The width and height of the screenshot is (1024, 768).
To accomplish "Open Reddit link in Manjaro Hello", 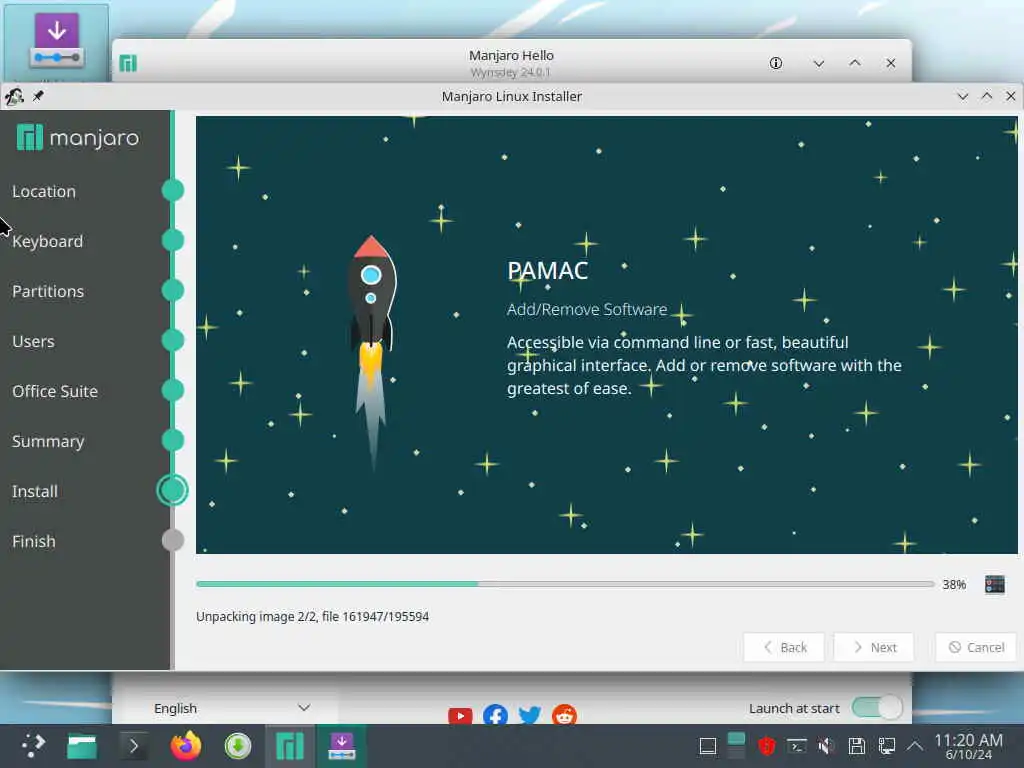I will (x=564, y=715).
